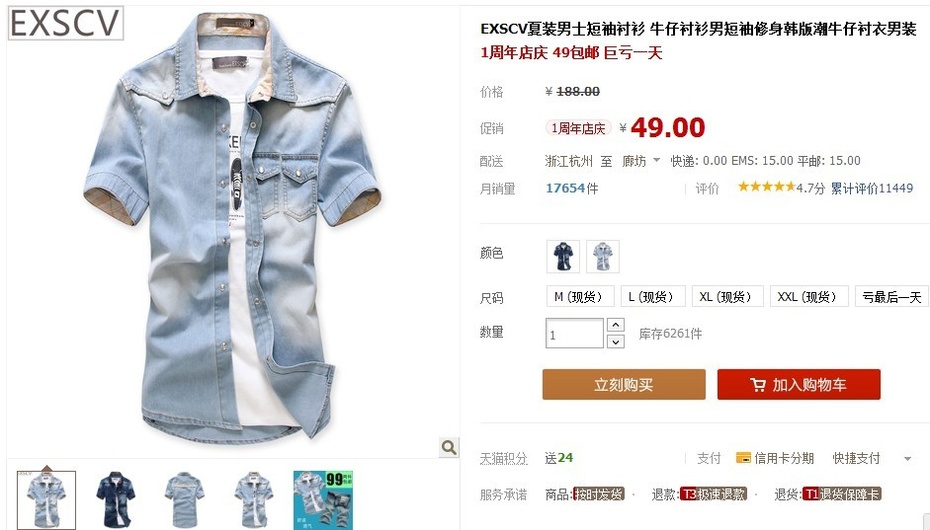Click the shopping cart icon in red button
Image resolution: width=930 pixels, height=530 pixels.
click(x=757, y=385)
